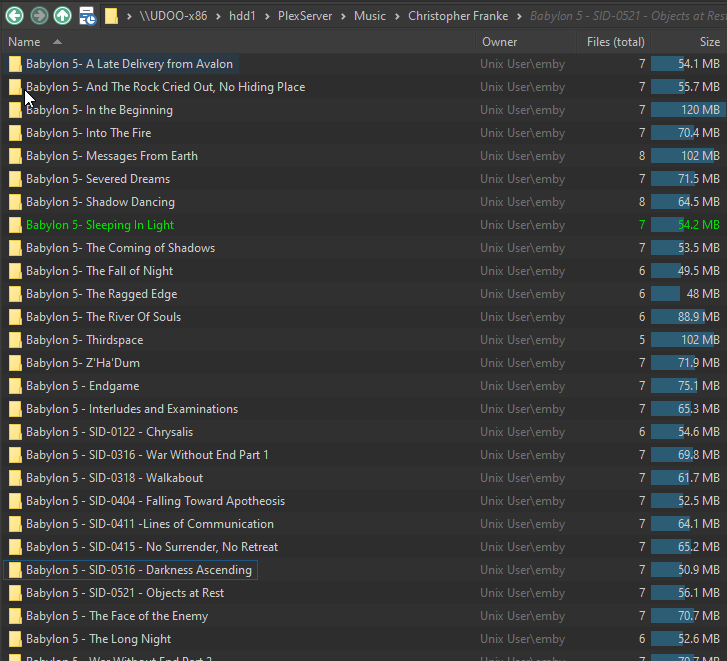Click the Owner cell of the Endgame row
The width and height of the screenshot is (727, 661).
523,386
